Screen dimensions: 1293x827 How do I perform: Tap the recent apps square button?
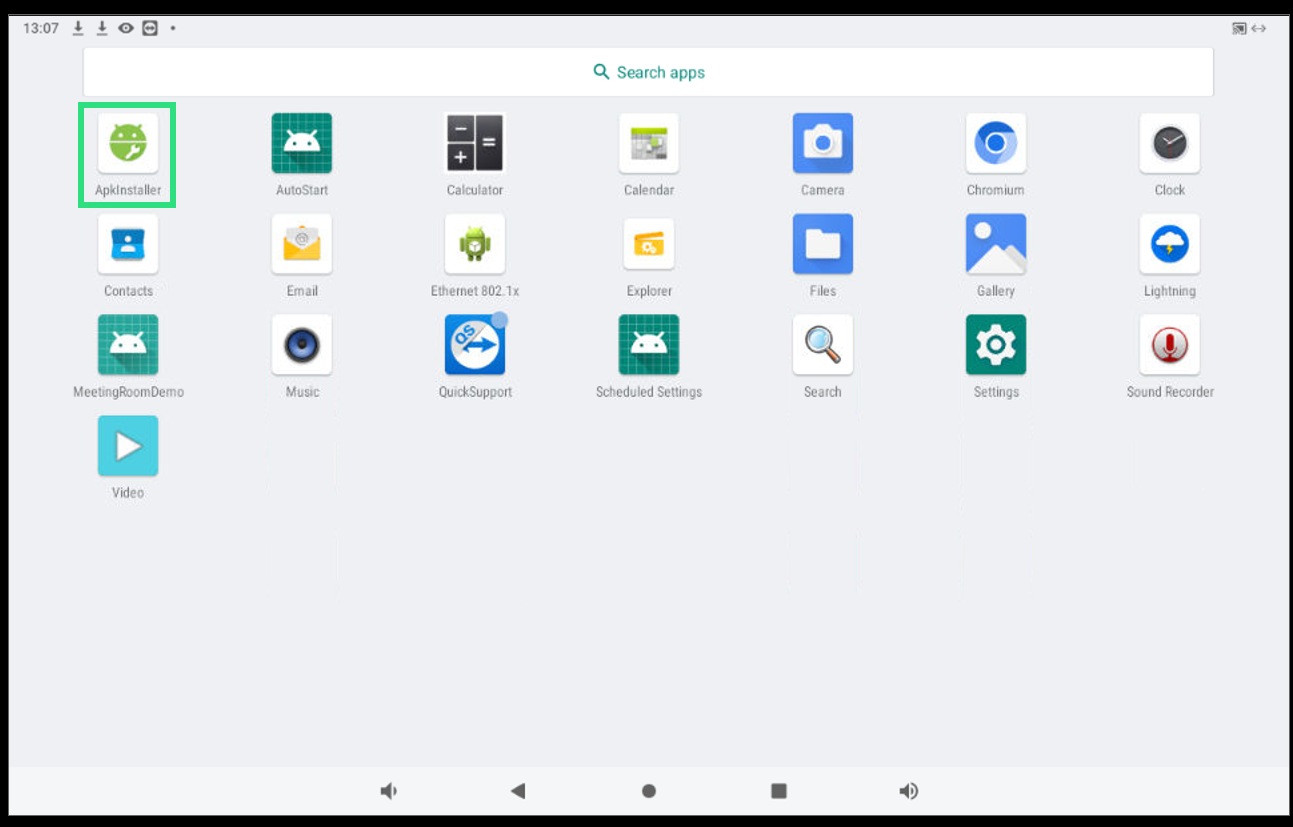779,791
